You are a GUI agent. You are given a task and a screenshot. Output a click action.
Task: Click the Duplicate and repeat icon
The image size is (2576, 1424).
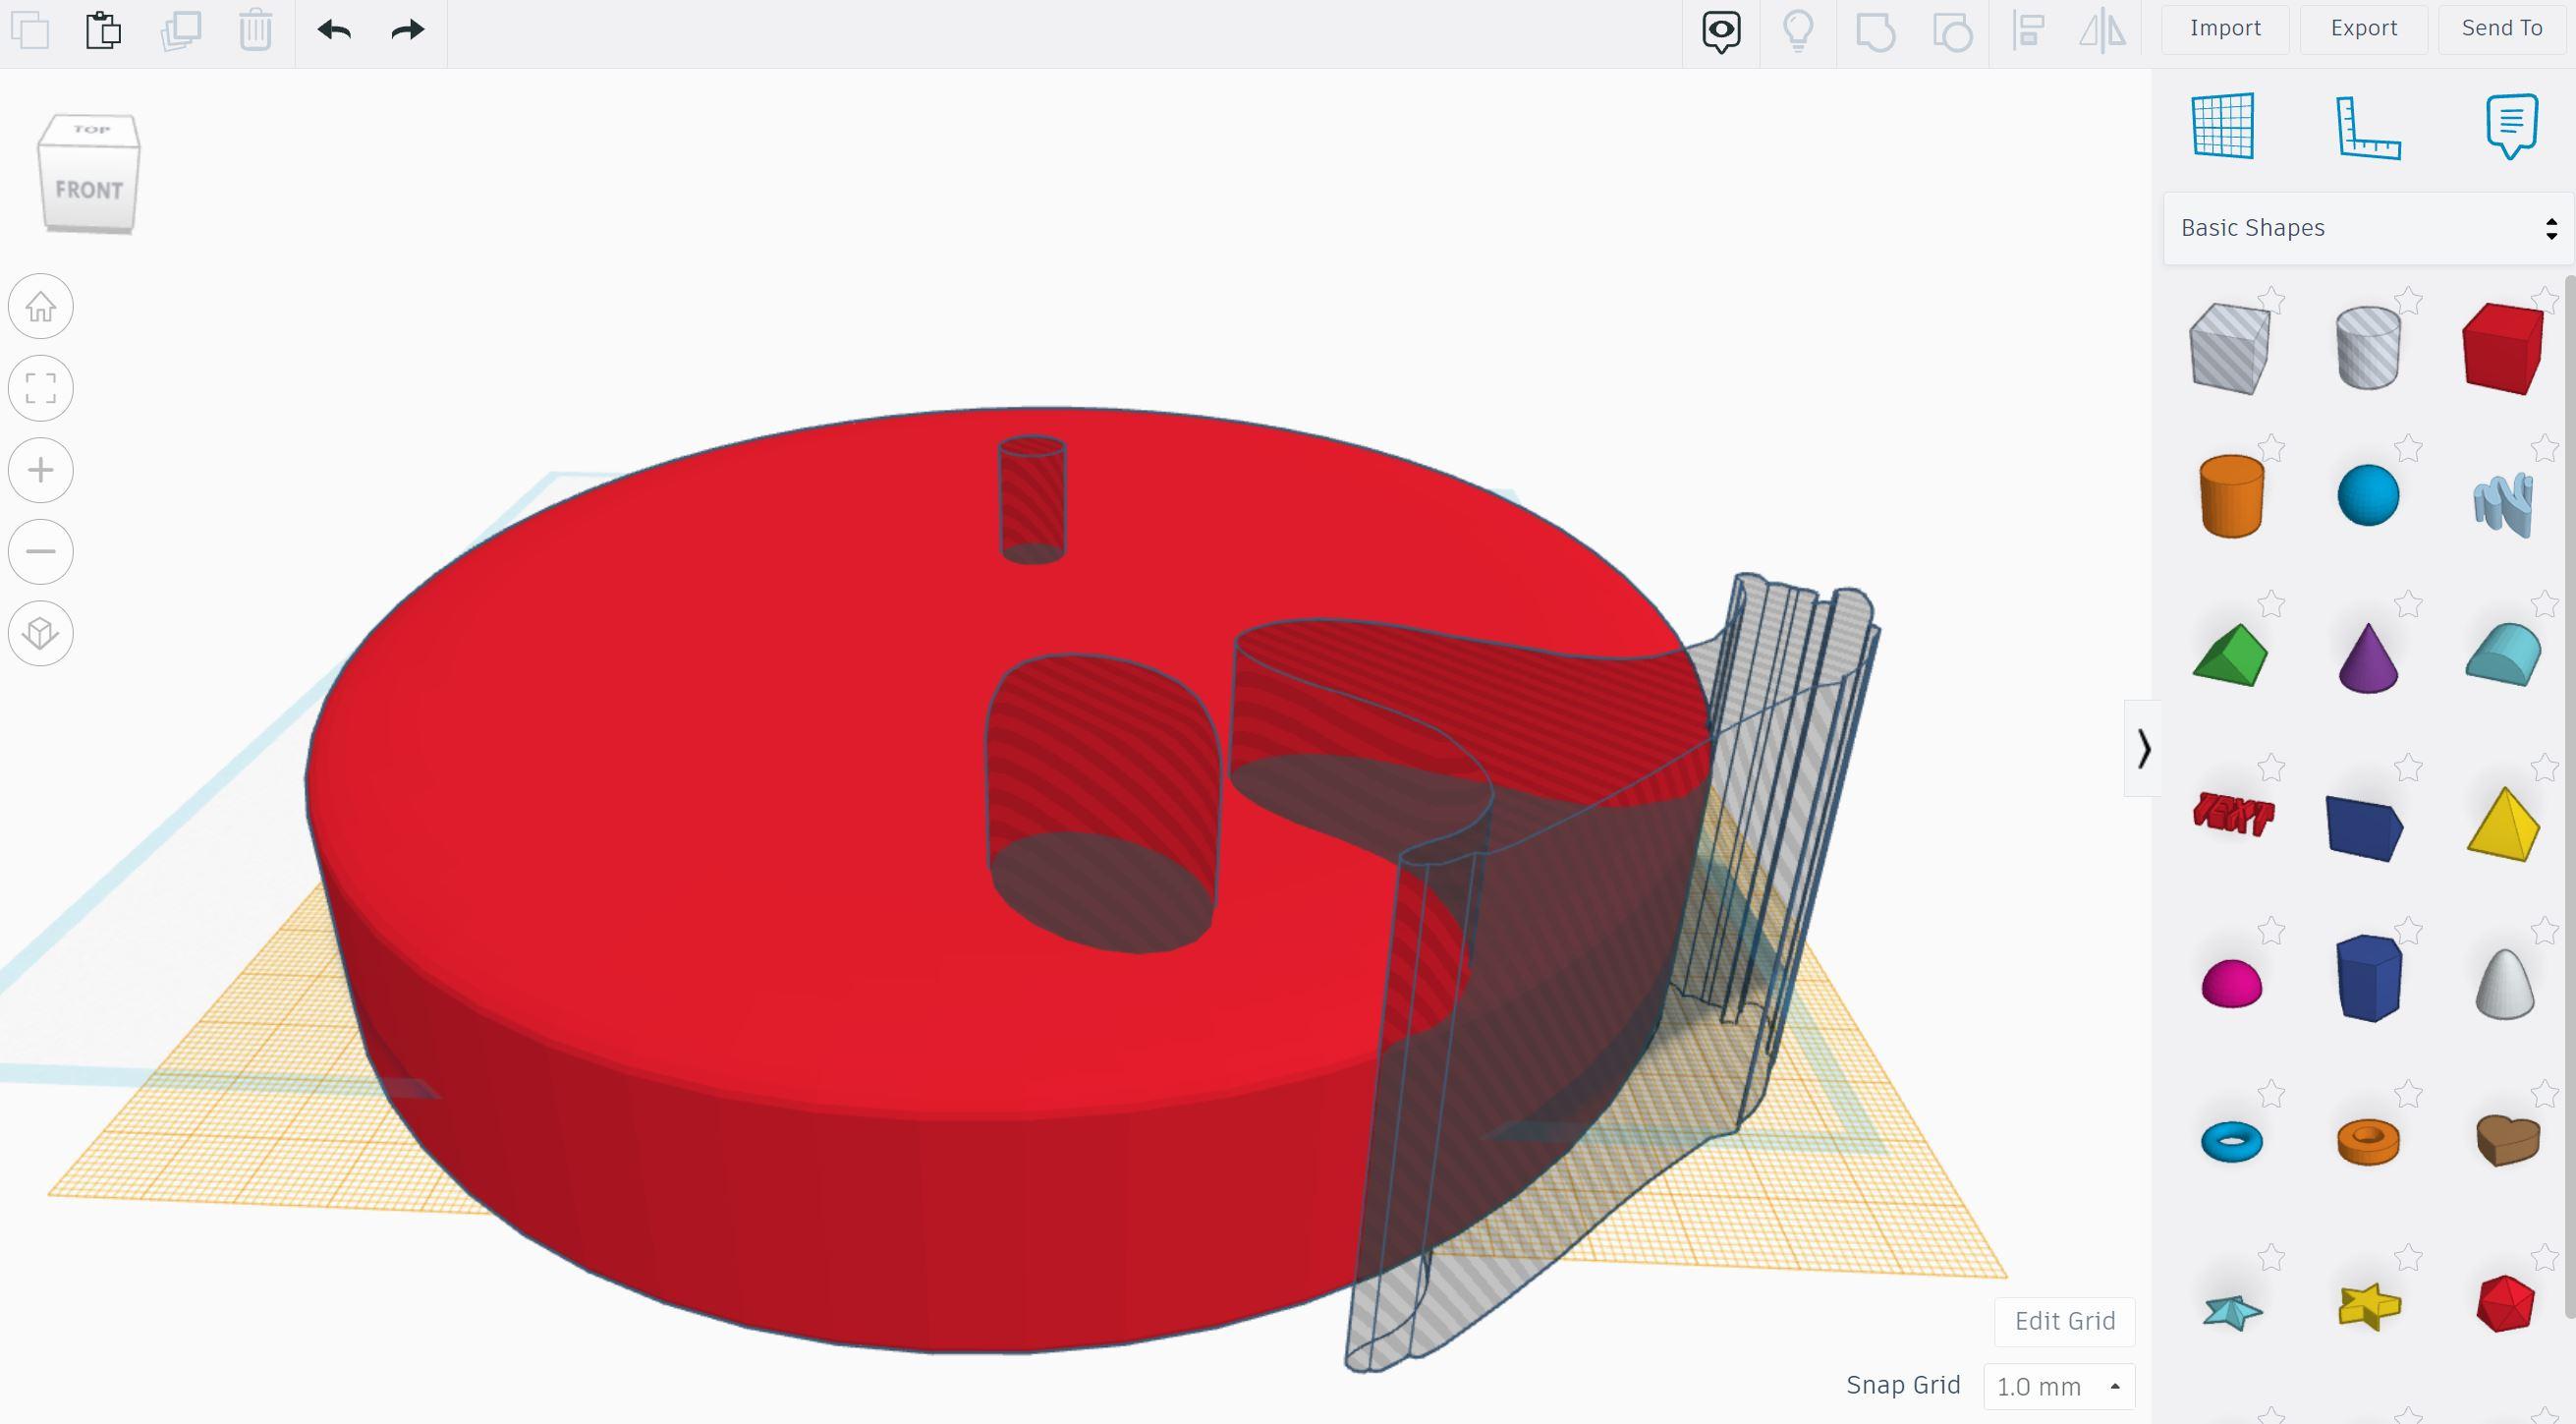180,30
